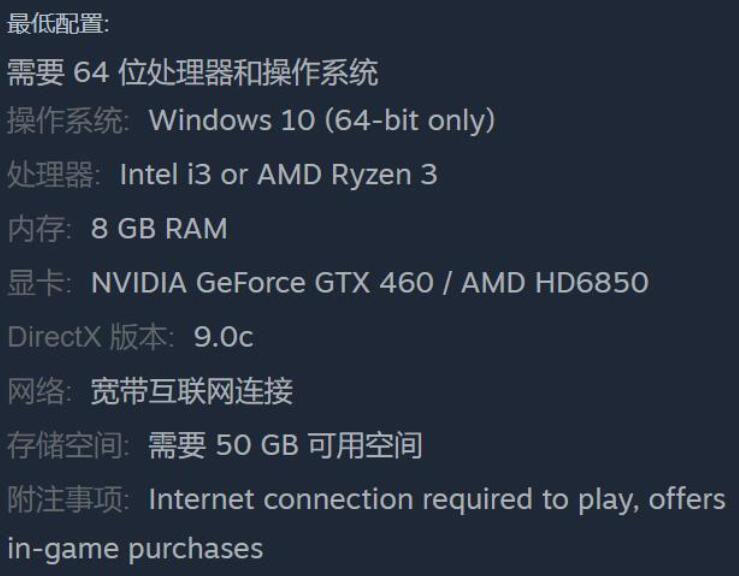
Task: Select the Windows 10 (64-bit only) text
Action: tap(322, 121)
